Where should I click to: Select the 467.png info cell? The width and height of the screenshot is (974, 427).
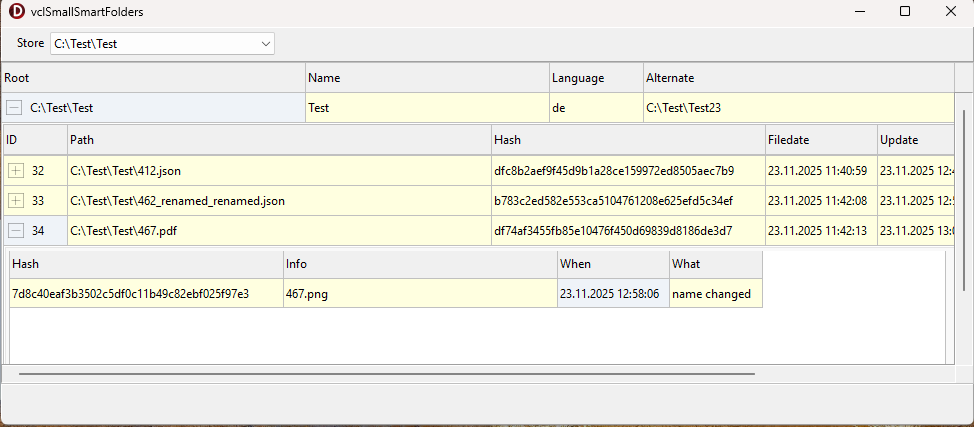coord(419,294)
